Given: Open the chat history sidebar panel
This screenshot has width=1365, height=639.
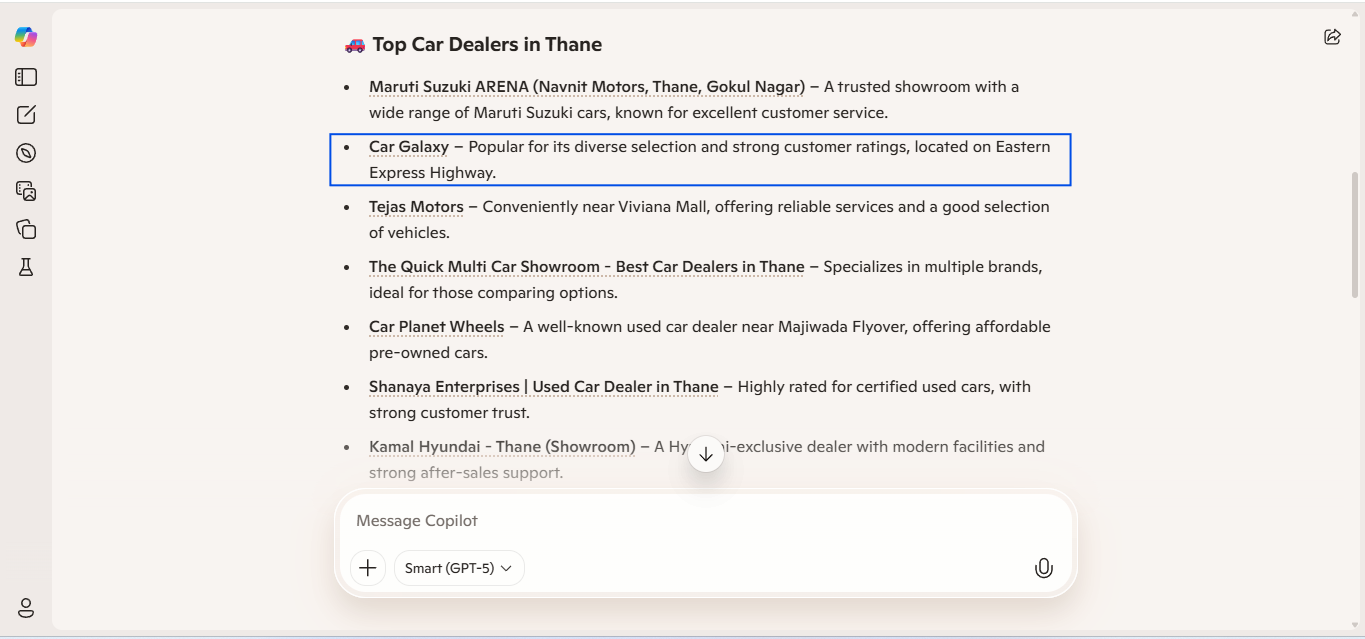Looking at the screenshot, I should tap(25, 77).
